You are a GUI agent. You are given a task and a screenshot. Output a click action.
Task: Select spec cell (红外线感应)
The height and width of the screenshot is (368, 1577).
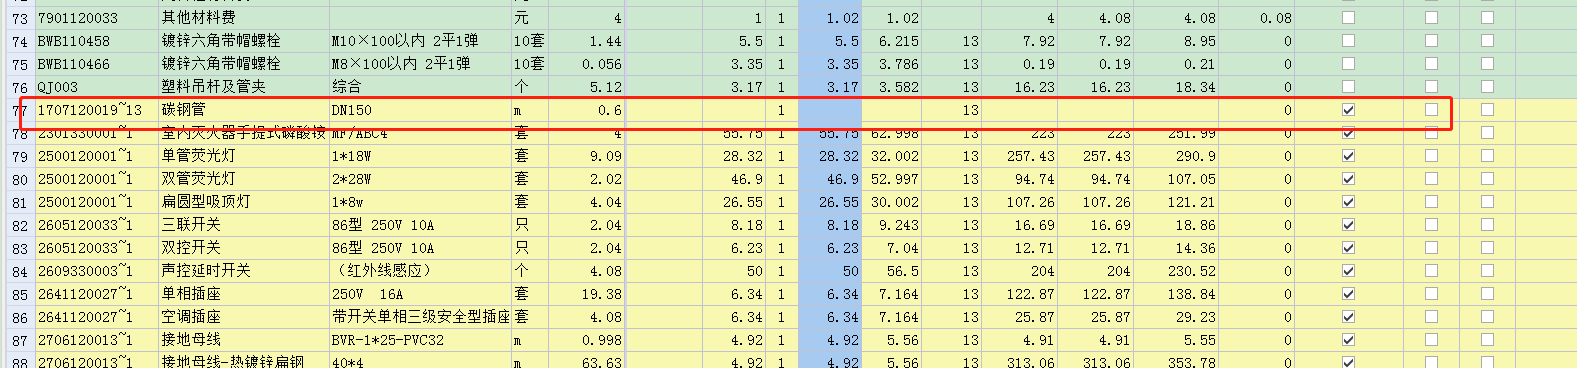coord(420,271)
